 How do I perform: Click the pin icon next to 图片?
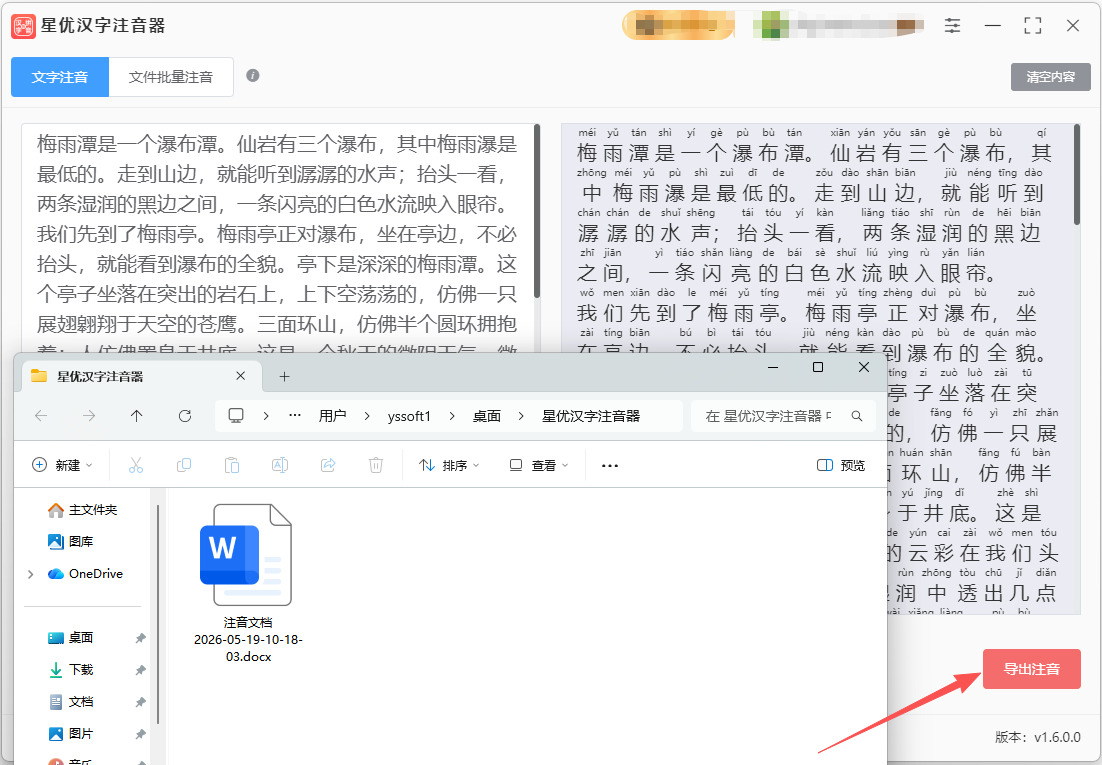click(140, 734)
